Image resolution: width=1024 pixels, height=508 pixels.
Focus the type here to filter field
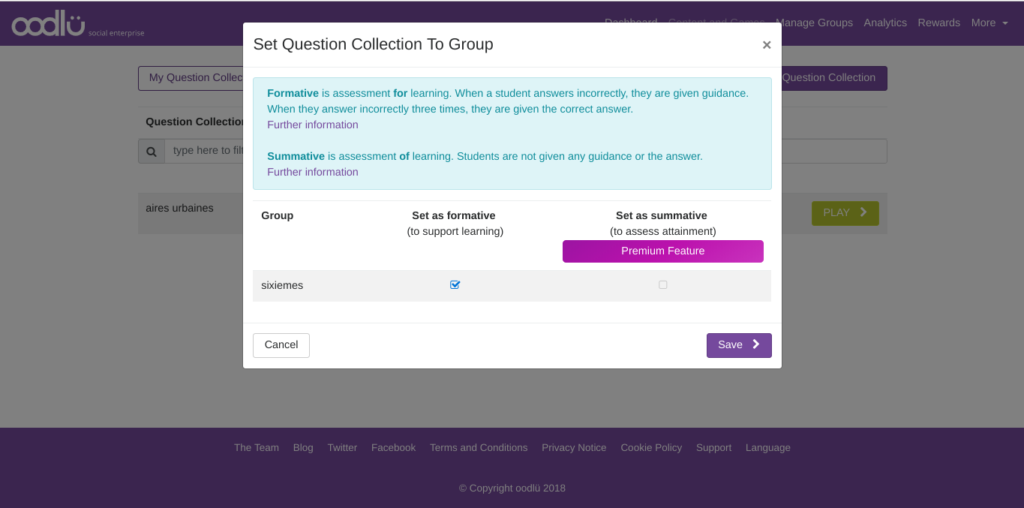pos(207,151)
